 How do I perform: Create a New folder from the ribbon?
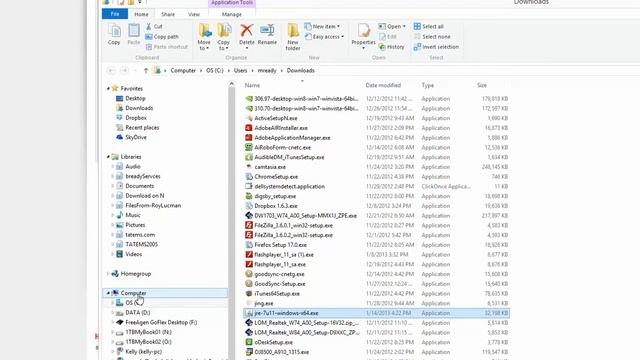click(x=293, y=37)
